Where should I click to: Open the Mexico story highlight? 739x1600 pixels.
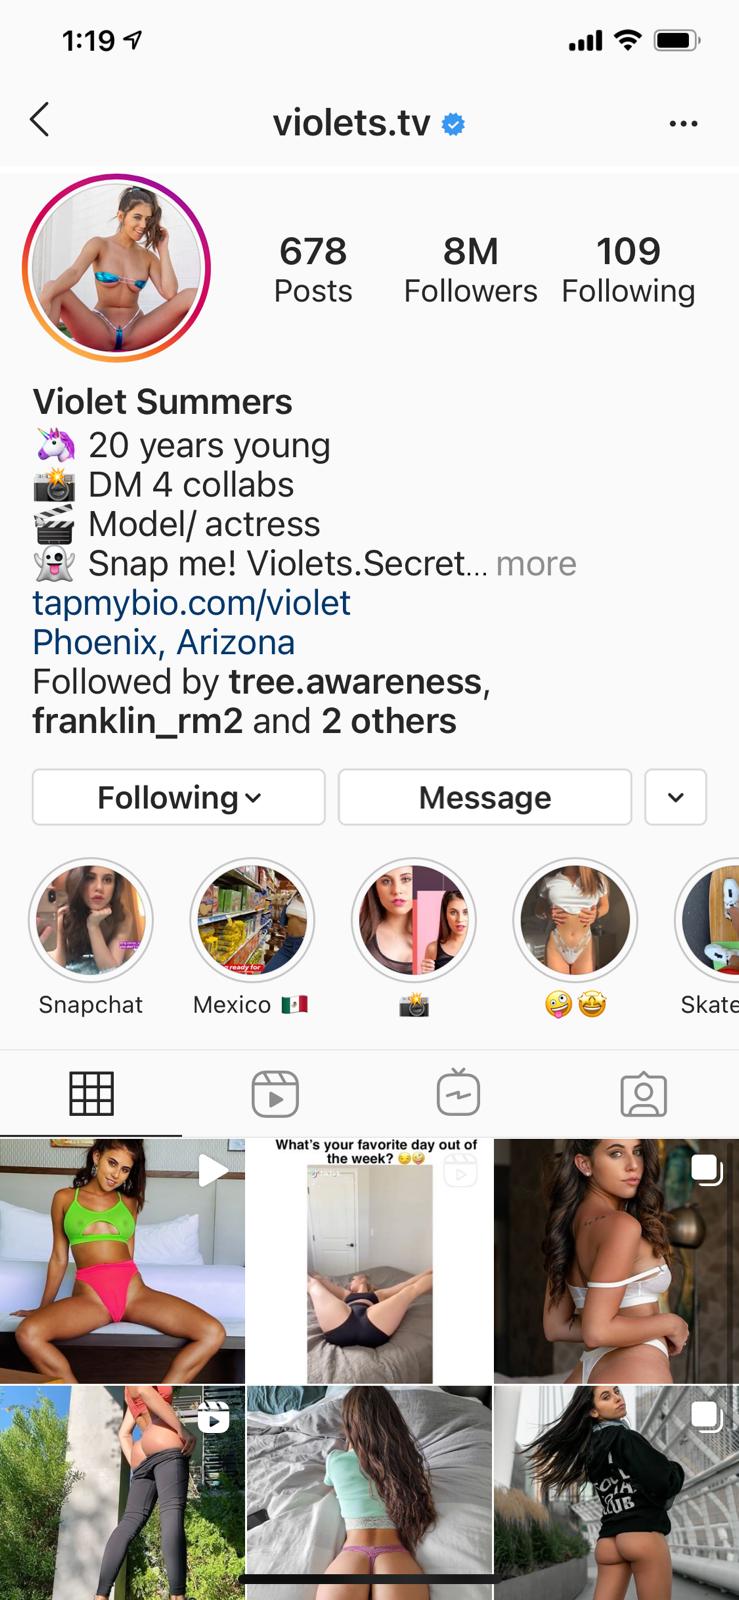tap(252, 920)
